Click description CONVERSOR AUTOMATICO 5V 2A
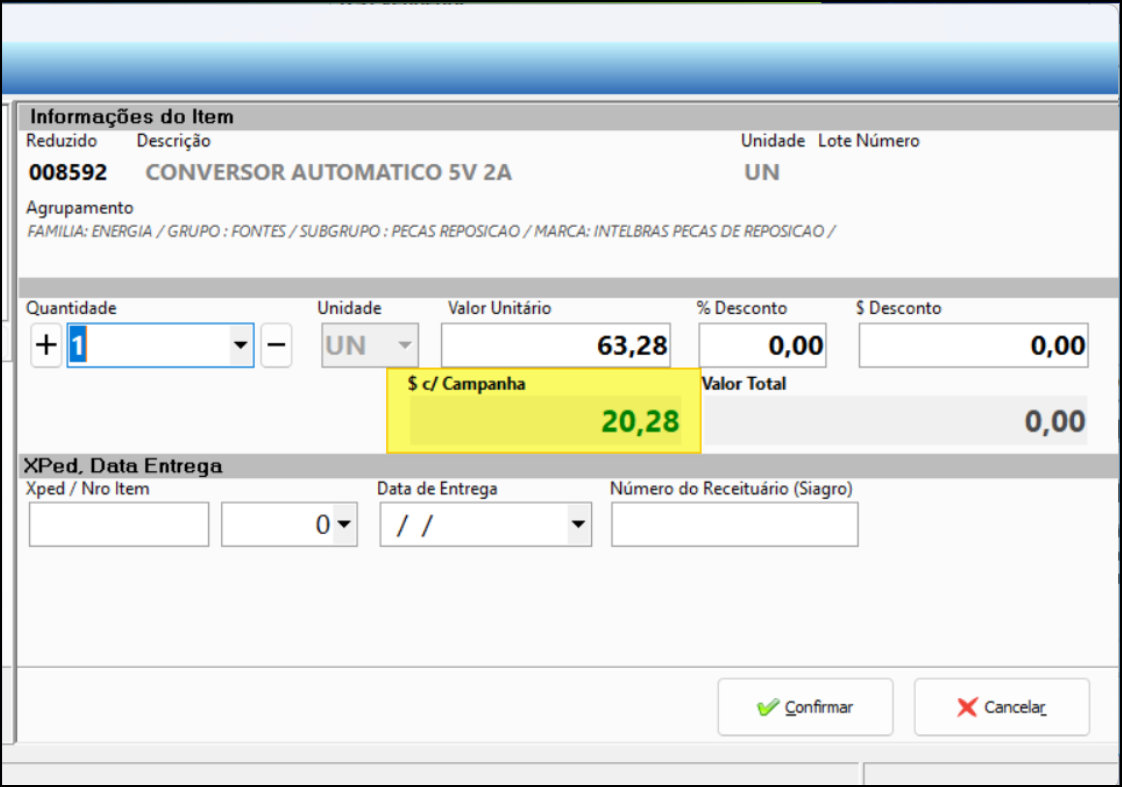1122x787 pixels. [x=328, y=172]
